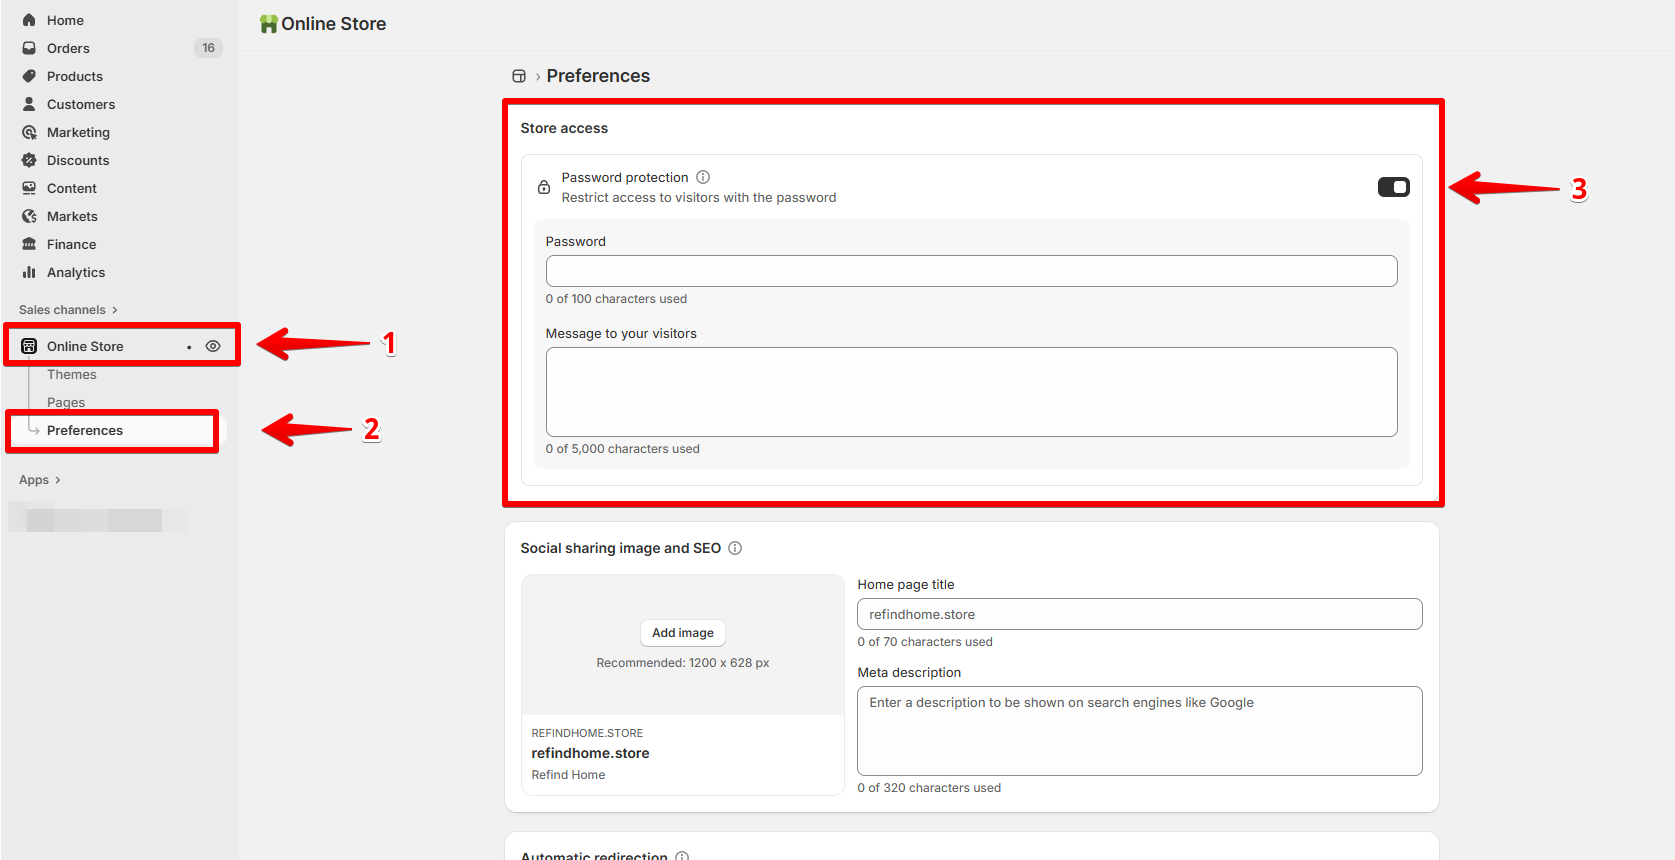Open the Home icon in sidebar
The image size is (1675, 860).
[29, 20]
